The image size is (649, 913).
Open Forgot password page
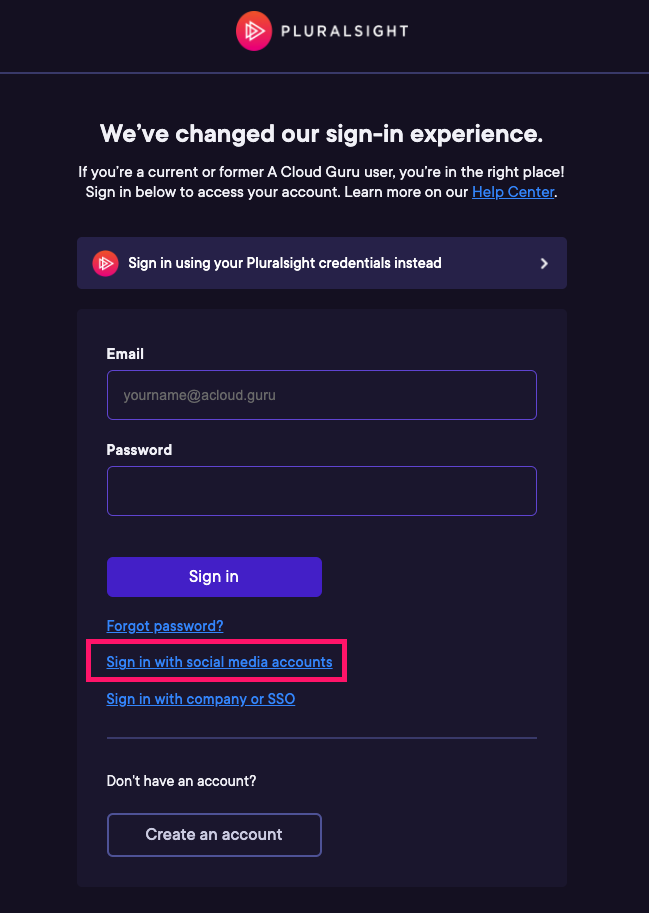164,625
